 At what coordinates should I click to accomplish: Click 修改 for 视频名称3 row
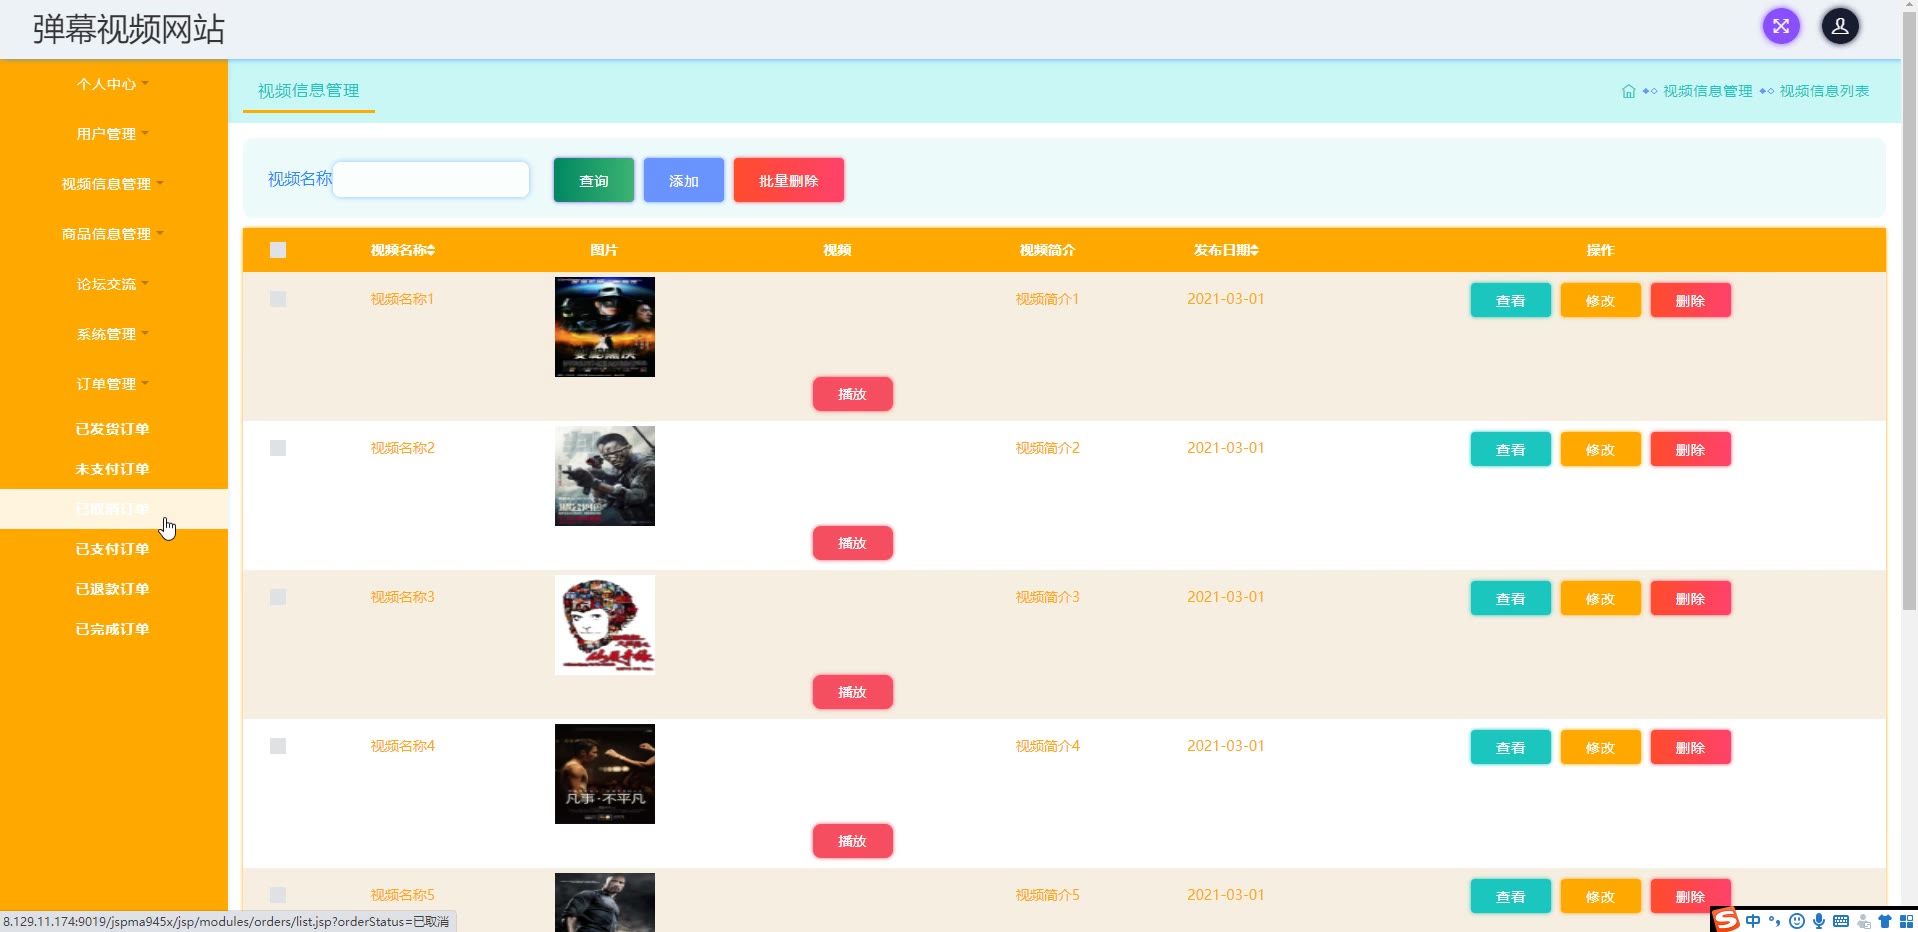pyautogui.click(x=1600, y=598)
